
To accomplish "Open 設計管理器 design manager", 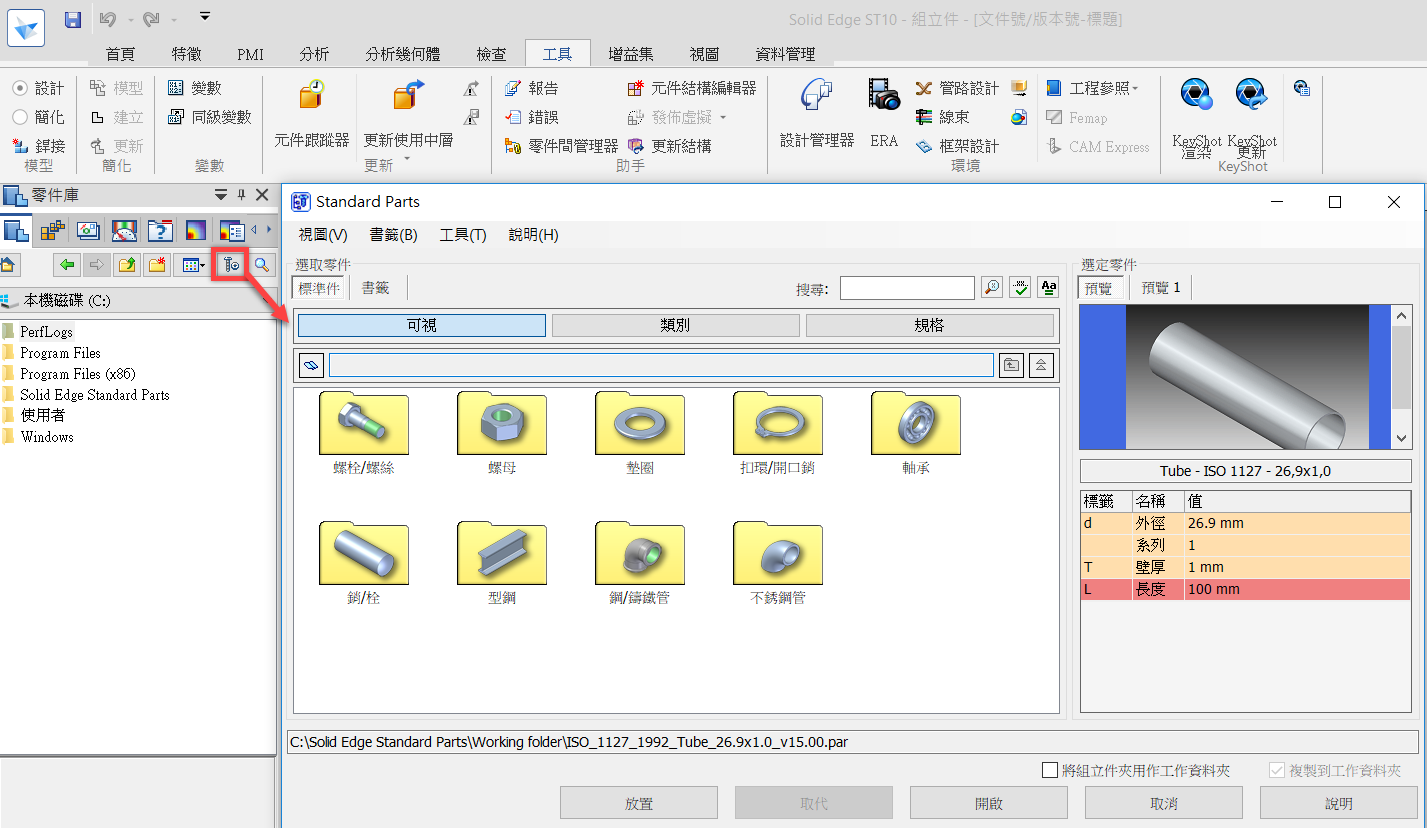I will [817, 113].
